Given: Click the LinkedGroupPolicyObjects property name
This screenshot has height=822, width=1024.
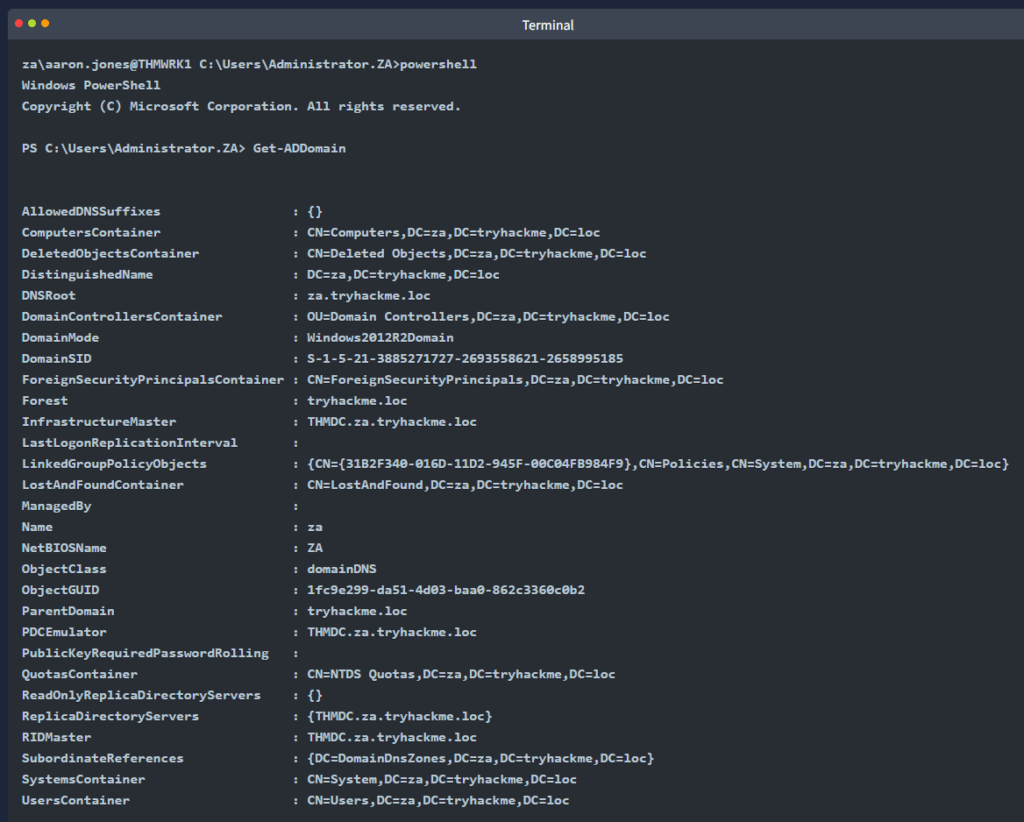Looking at the screenshot, I should coord(114,464).
